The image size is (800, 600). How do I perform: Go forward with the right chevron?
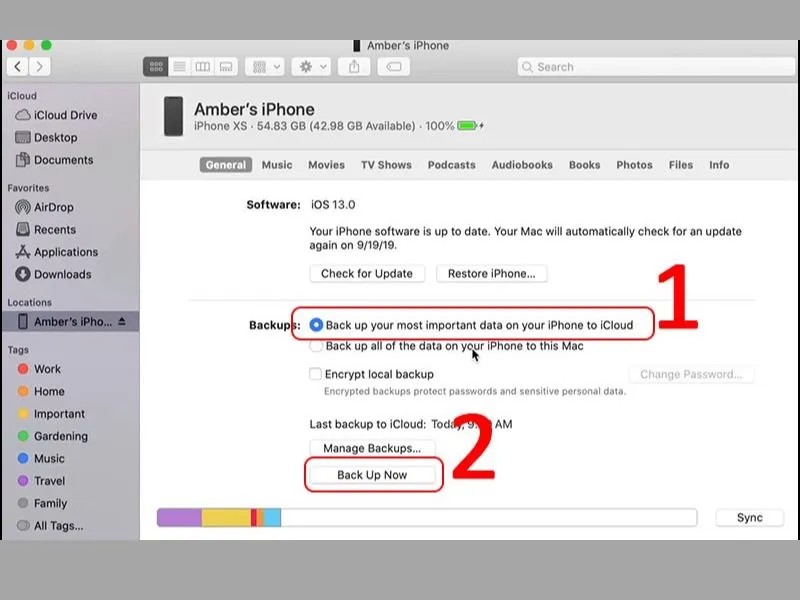pyautogui.click(x=40, y=66)
